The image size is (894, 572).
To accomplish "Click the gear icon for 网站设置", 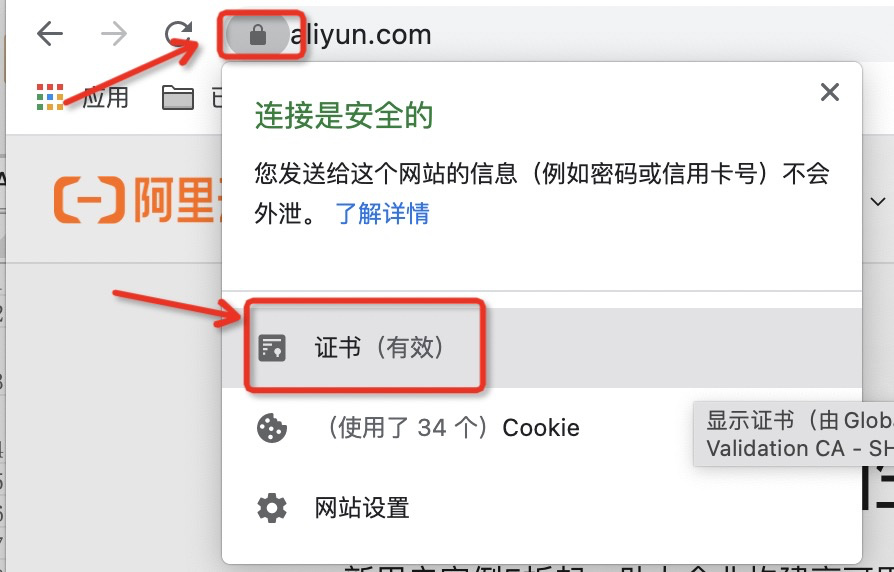I will [272, 508].
